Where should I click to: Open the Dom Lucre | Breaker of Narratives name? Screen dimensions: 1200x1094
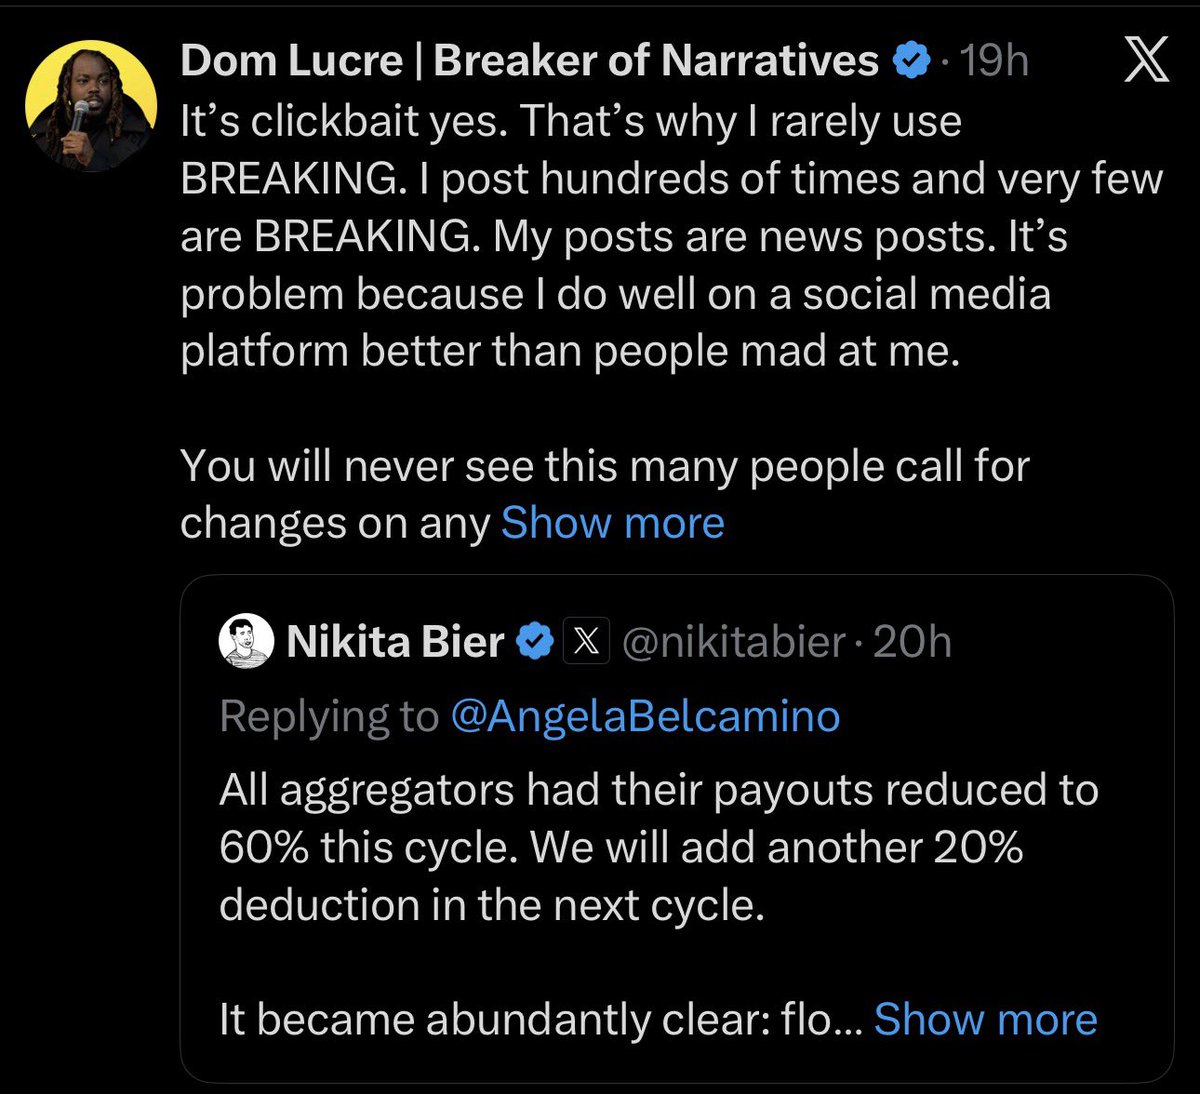tap(529, 62)
